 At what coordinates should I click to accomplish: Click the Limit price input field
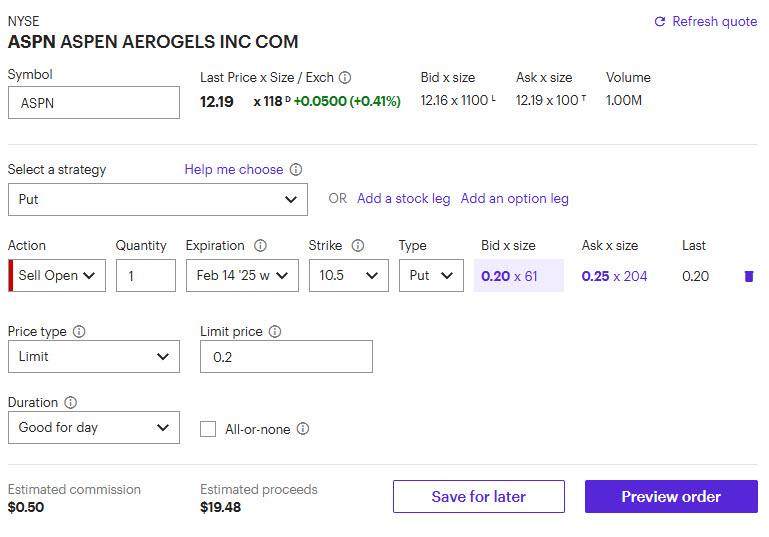pyautogui.click(x=286, y=356)
